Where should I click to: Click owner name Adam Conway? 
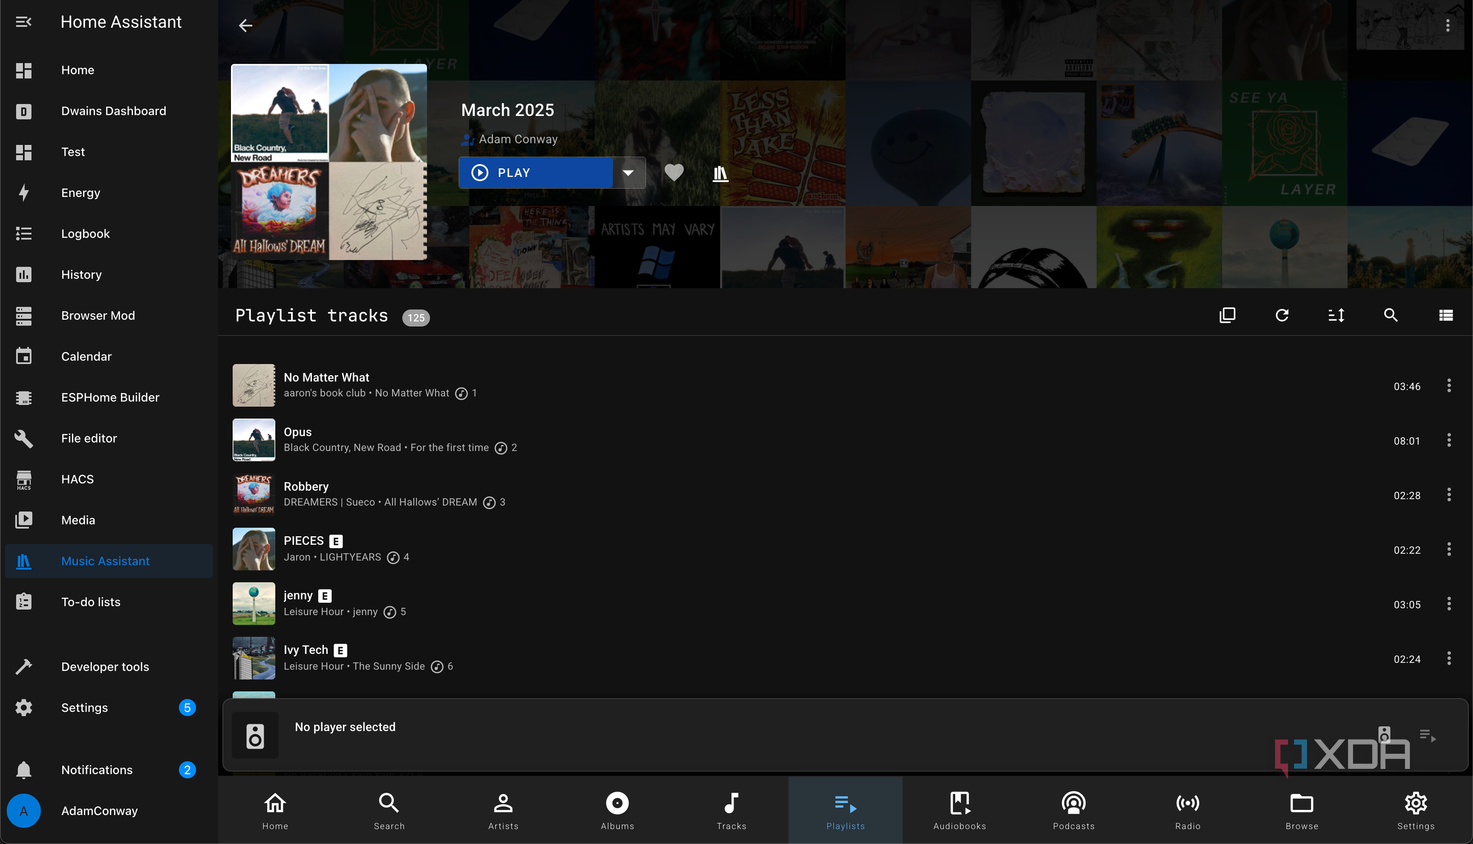click(x=518, y=139)
